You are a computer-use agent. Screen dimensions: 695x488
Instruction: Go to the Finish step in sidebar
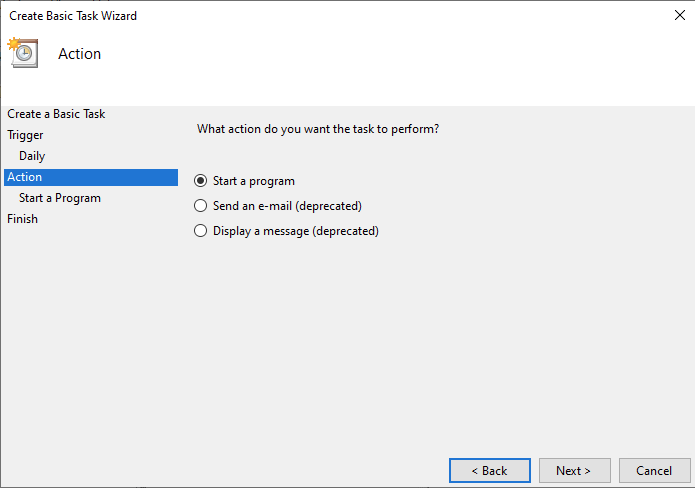(22, 219)
